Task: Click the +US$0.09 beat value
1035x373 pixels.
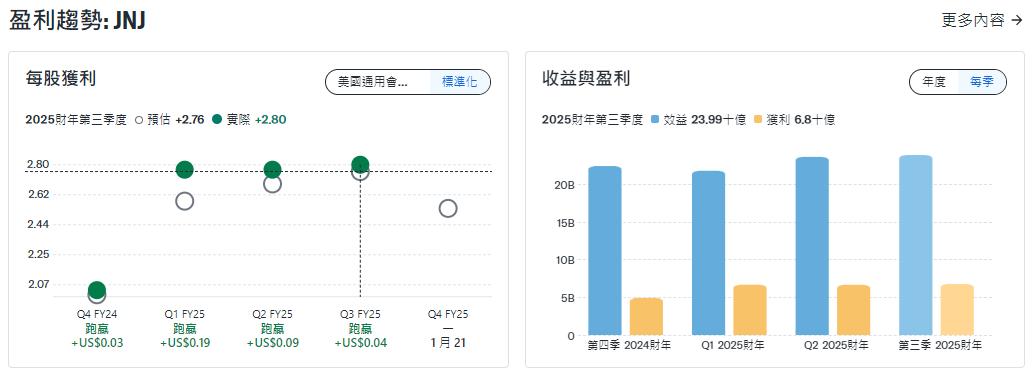Action: pos(273,343)
